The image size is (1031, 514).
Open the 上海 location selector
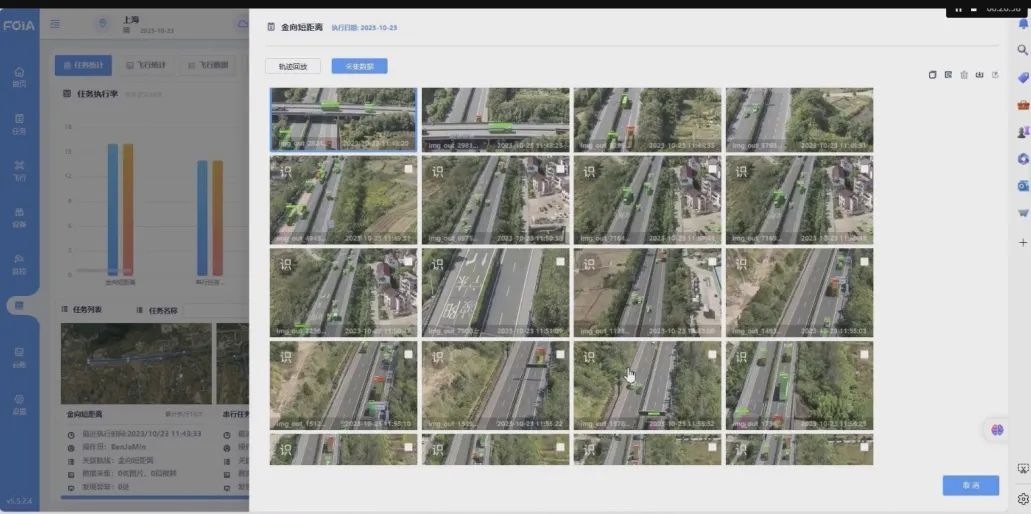point(130,21)
